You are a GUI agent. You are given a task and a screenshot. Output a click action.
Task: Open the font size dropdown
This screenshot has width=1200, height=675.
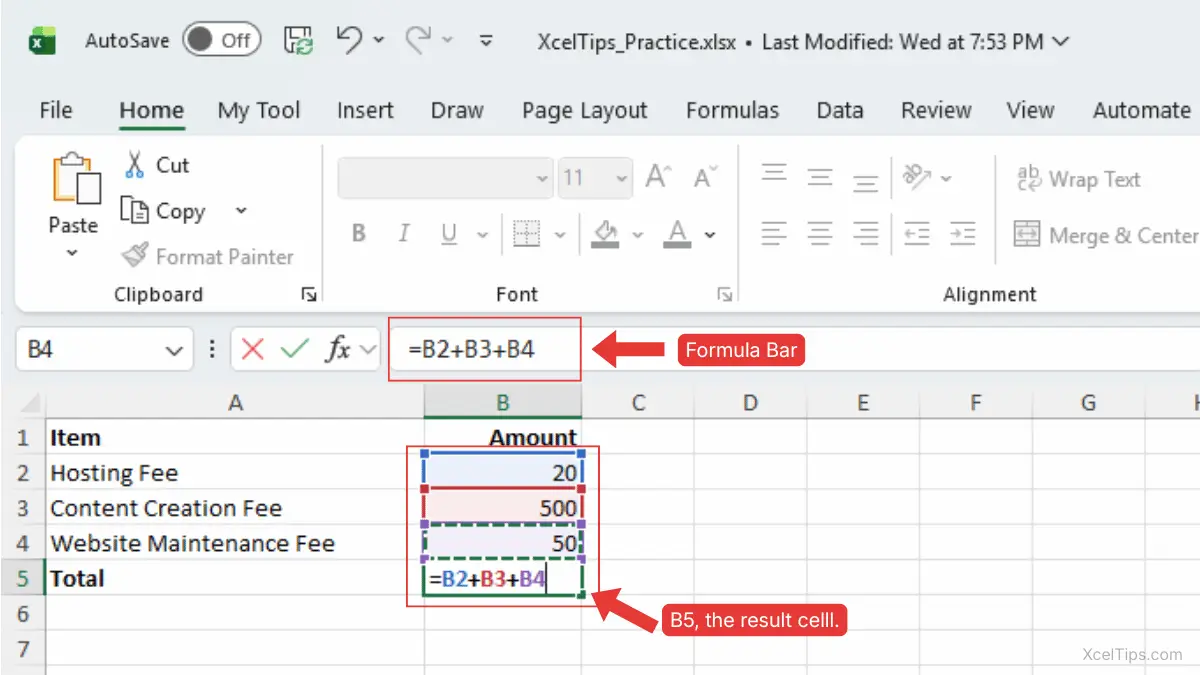coord(622,180)
